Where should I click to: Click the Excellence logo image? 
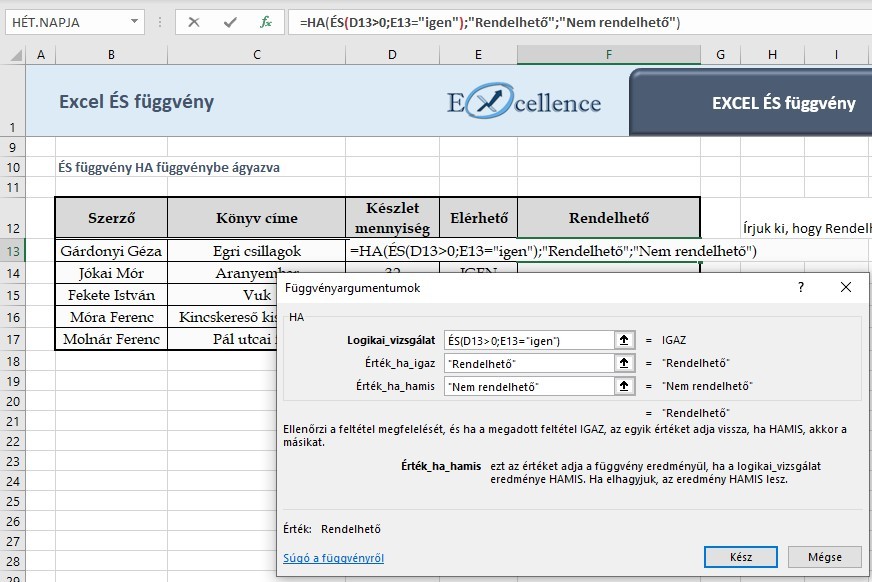[x=524, y=101]
